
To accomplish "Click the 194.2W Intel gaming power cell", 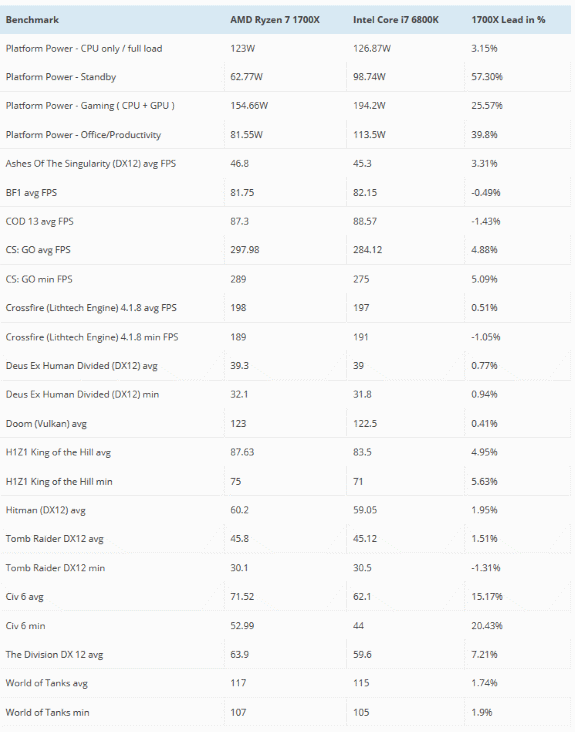I will pos(369,106).
